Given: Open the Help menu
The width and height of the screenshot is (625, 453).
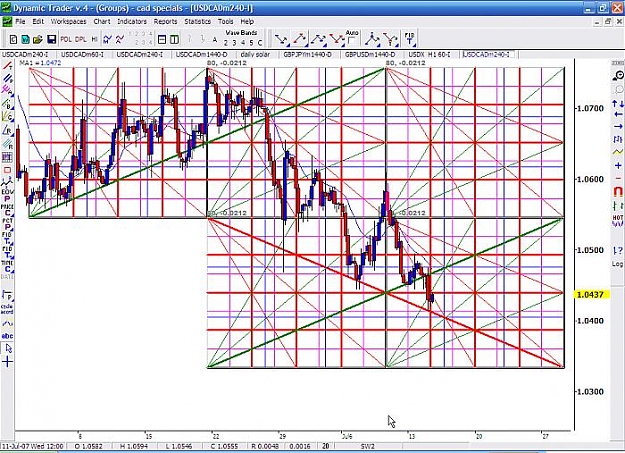Looking at the screenshot, I should click(x=247, y=22).
